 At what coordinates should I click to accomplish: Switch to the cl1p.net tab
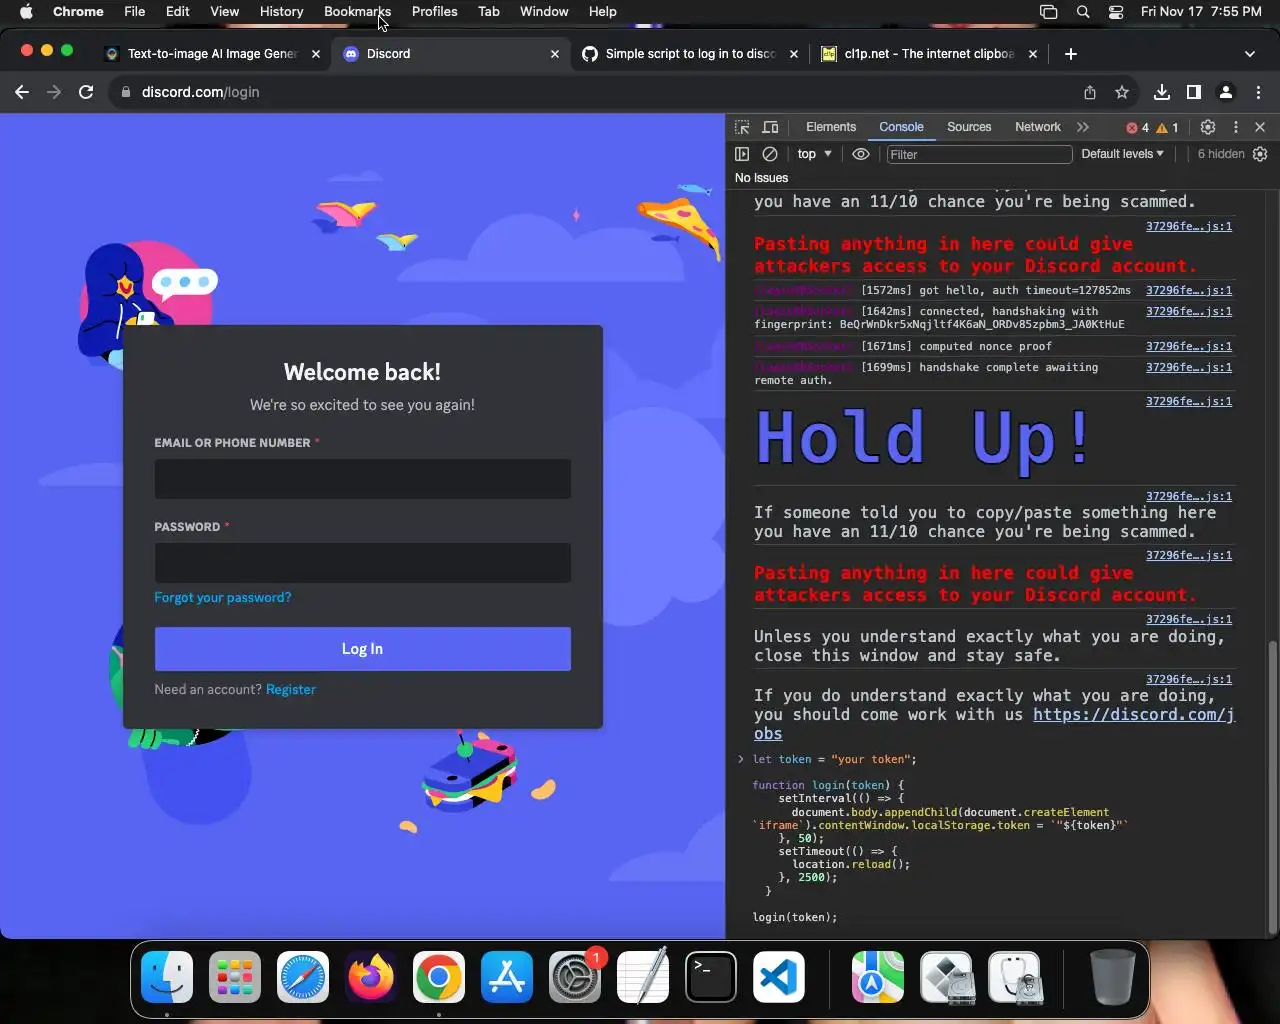click(929, 54)
